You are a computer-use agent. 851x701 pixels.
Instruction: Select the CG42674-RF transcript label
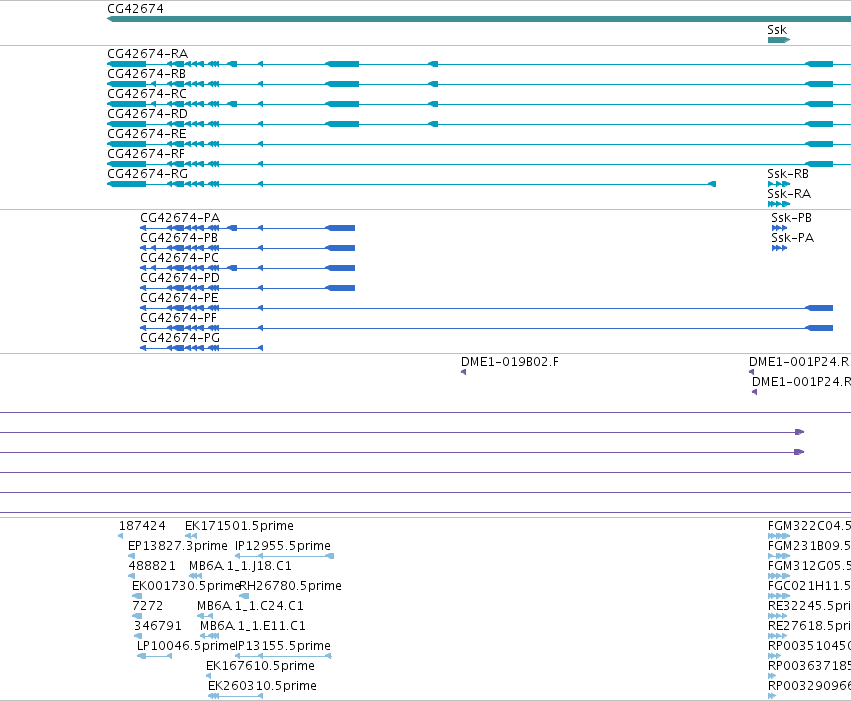click(146, 154)
